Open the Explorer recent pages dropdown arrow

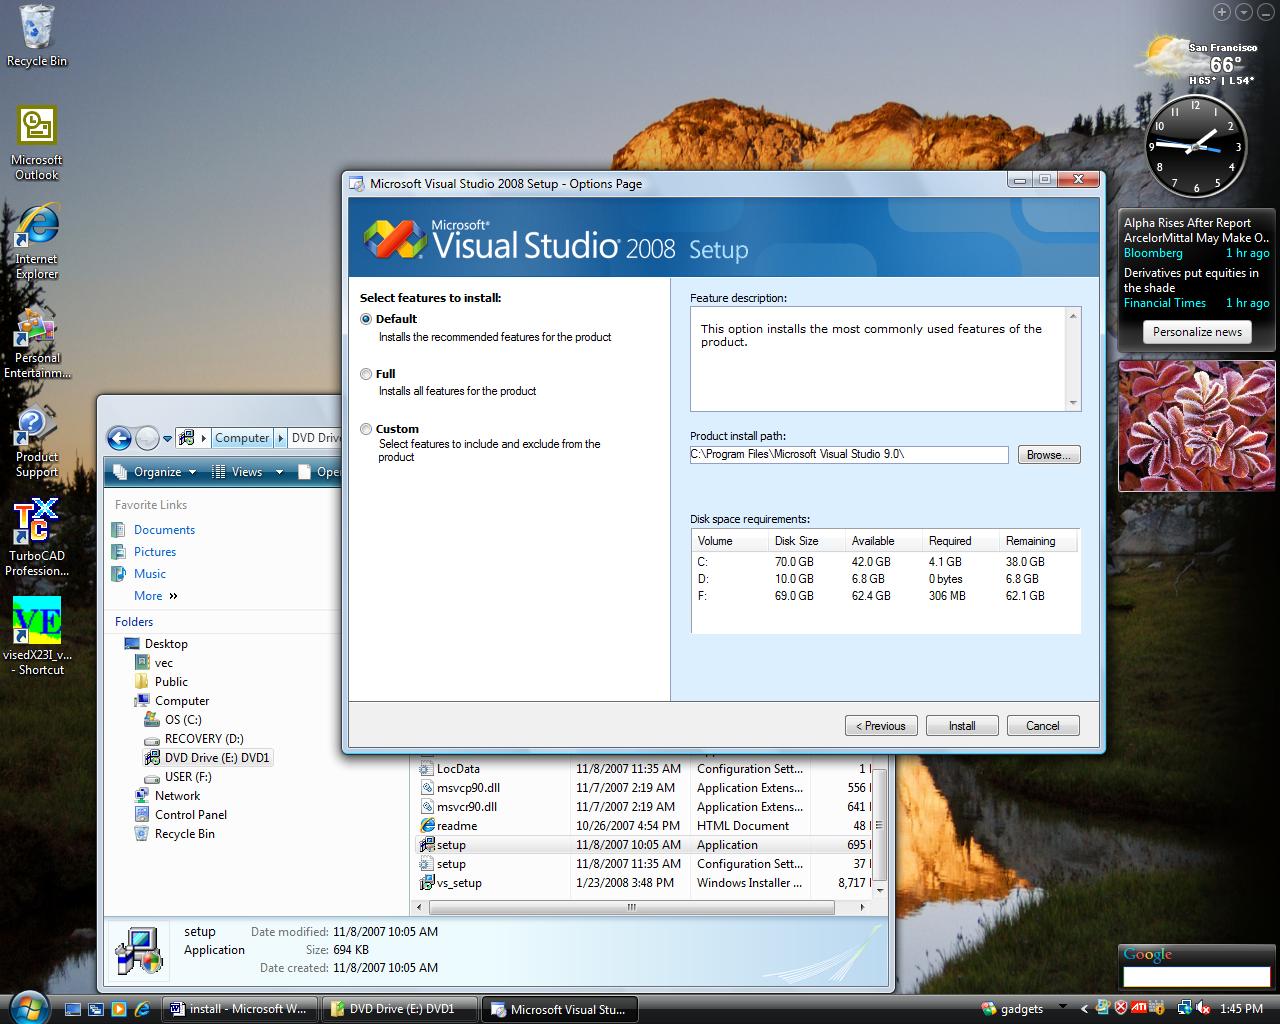point(167,439)
